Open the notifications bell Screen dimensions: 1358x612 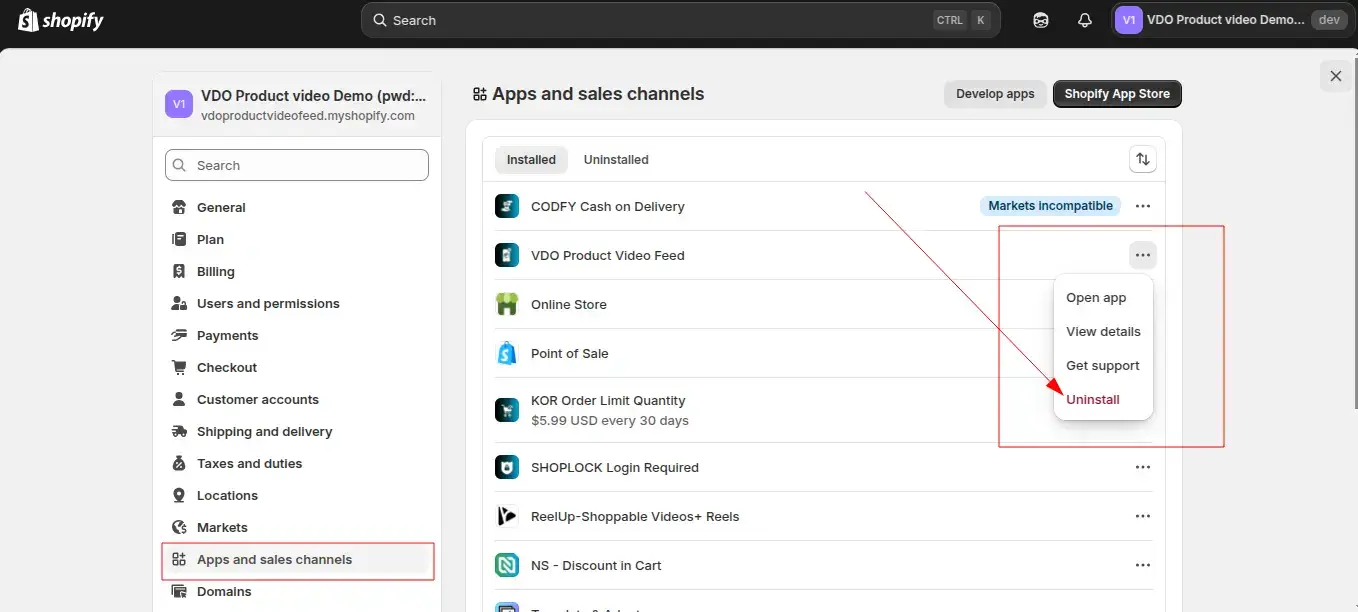[x=1085, y=20]
